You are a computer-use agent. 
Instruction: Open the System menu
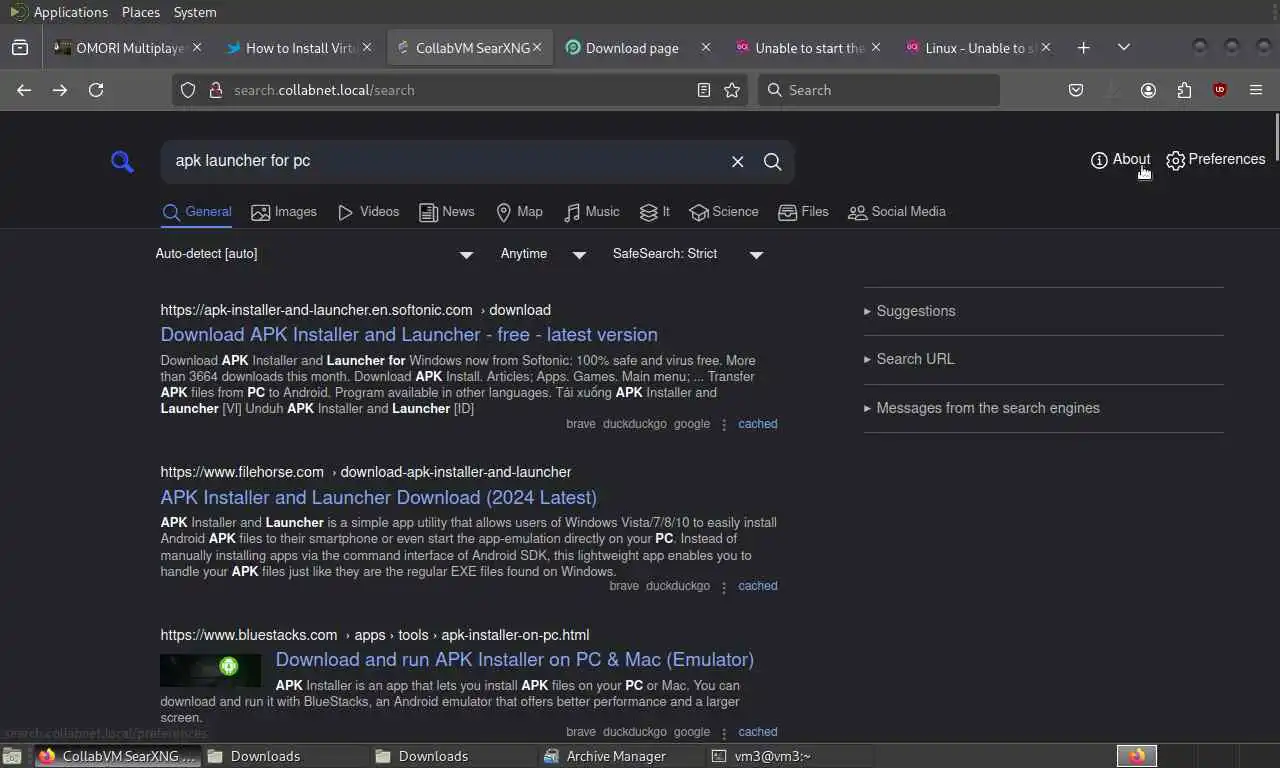point(195,12)
